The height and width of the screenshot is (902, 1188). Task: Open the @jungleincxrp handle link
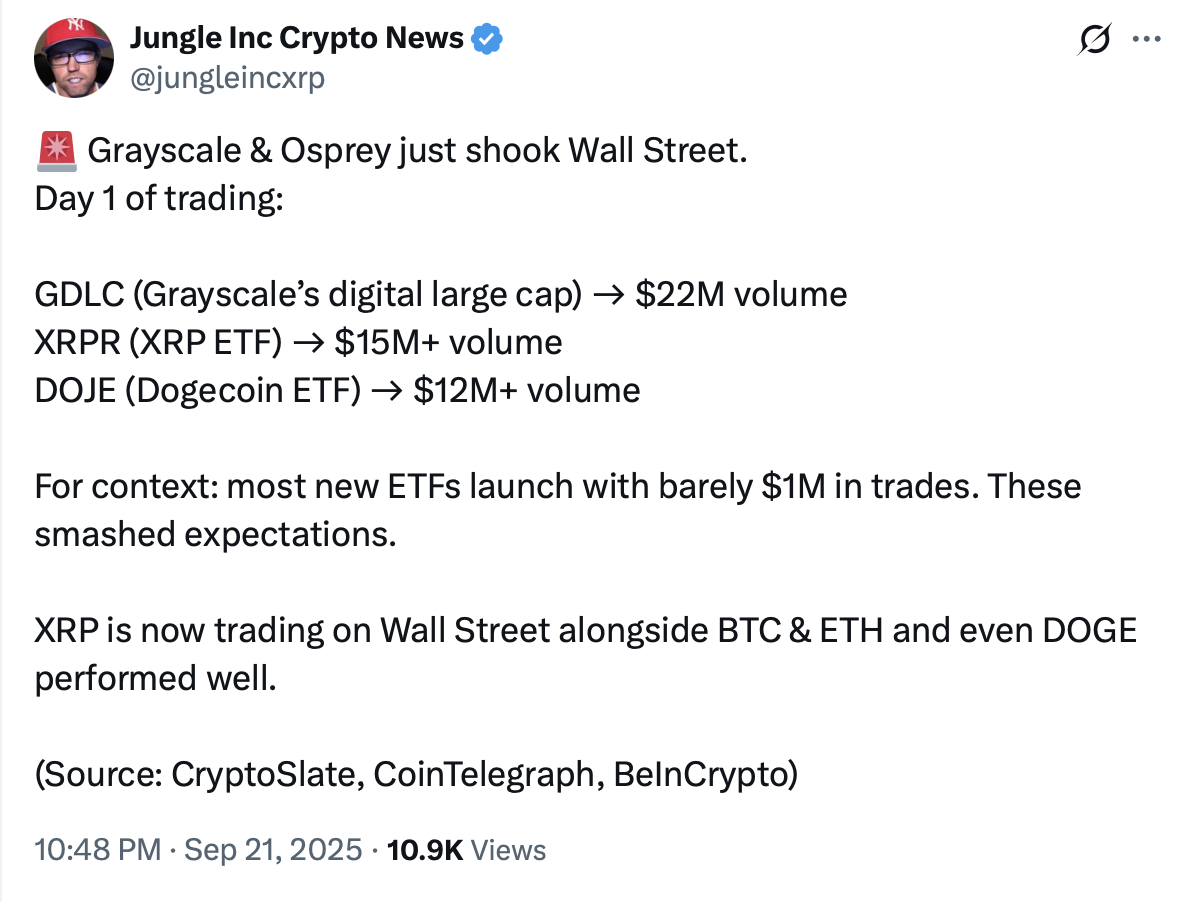(227, 77)
